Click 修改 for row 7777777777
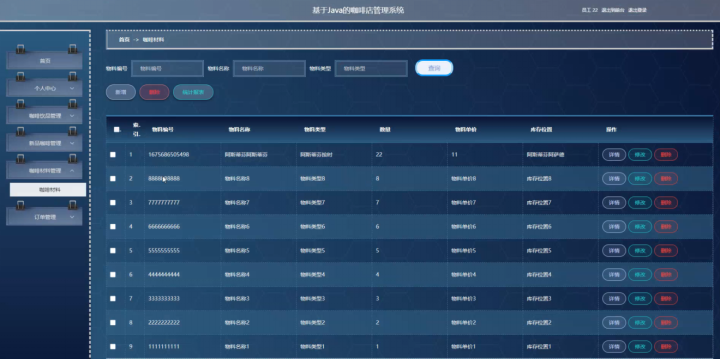The image size is (720, 360). pos(640,202)
